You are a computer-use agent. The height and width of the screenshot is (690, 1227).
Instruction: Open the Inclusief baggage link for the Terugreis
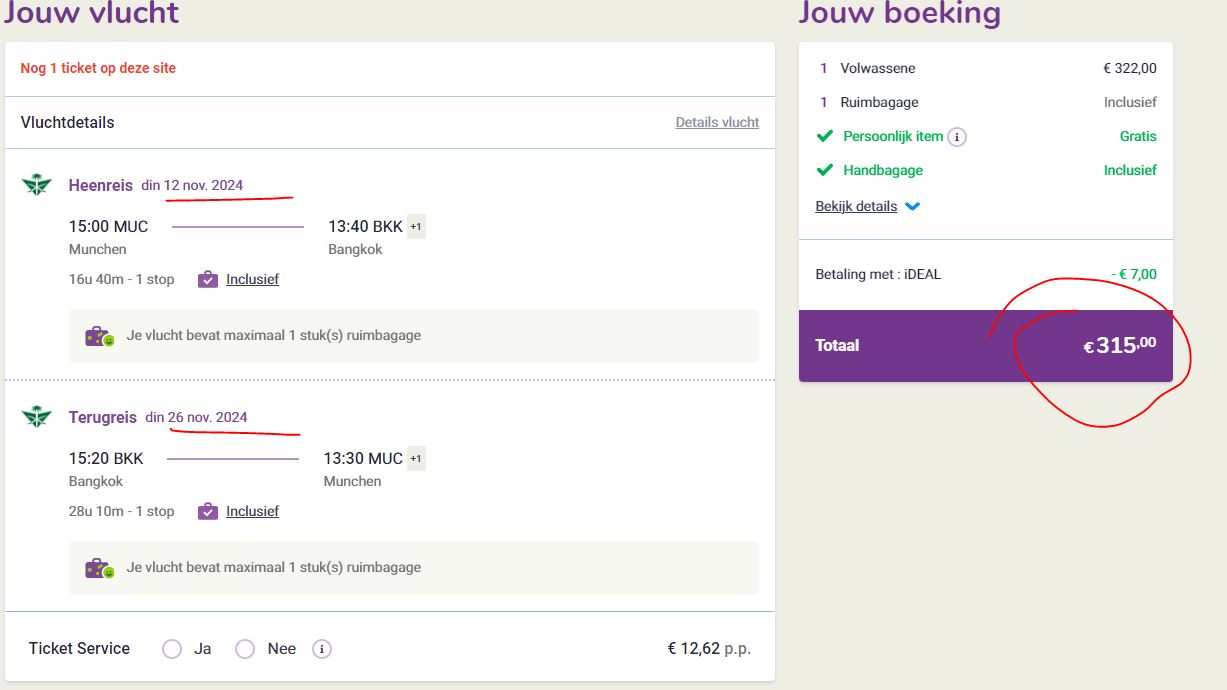252,511
